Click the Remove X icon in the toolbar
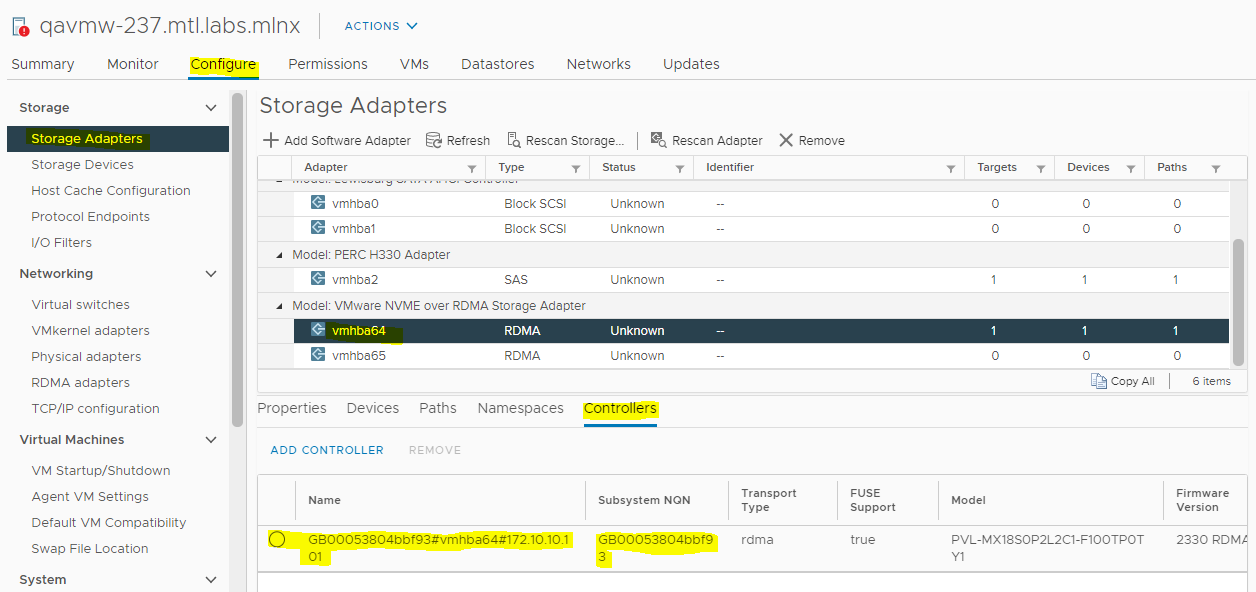Viewport: 1256px width, 592px height. point(786,140)
